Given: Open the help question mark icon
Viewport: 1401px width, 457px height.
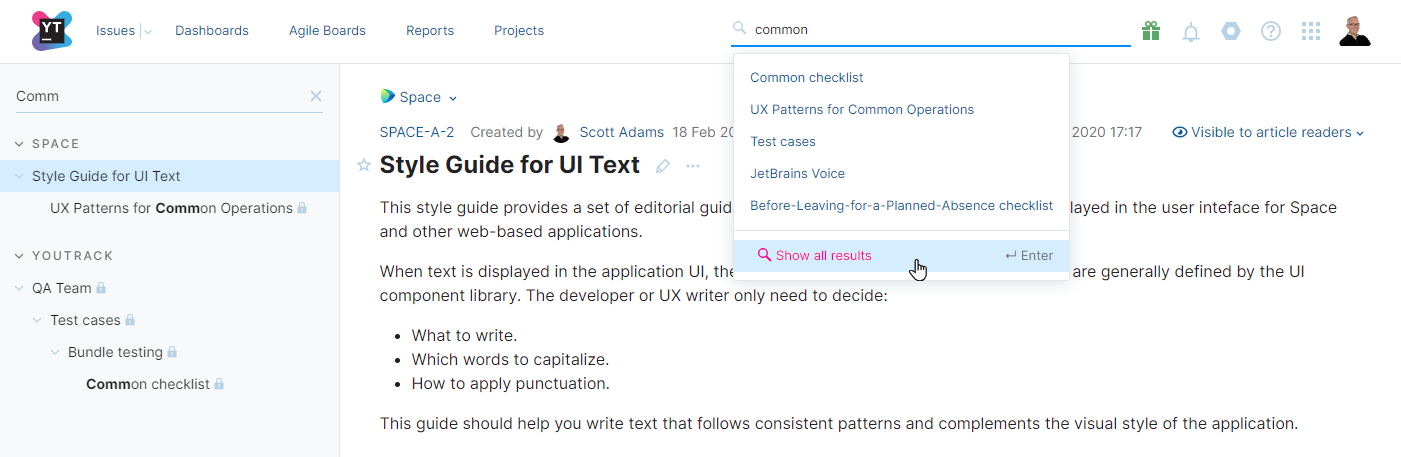Looking at the screenshot, I should (1271, 31).
